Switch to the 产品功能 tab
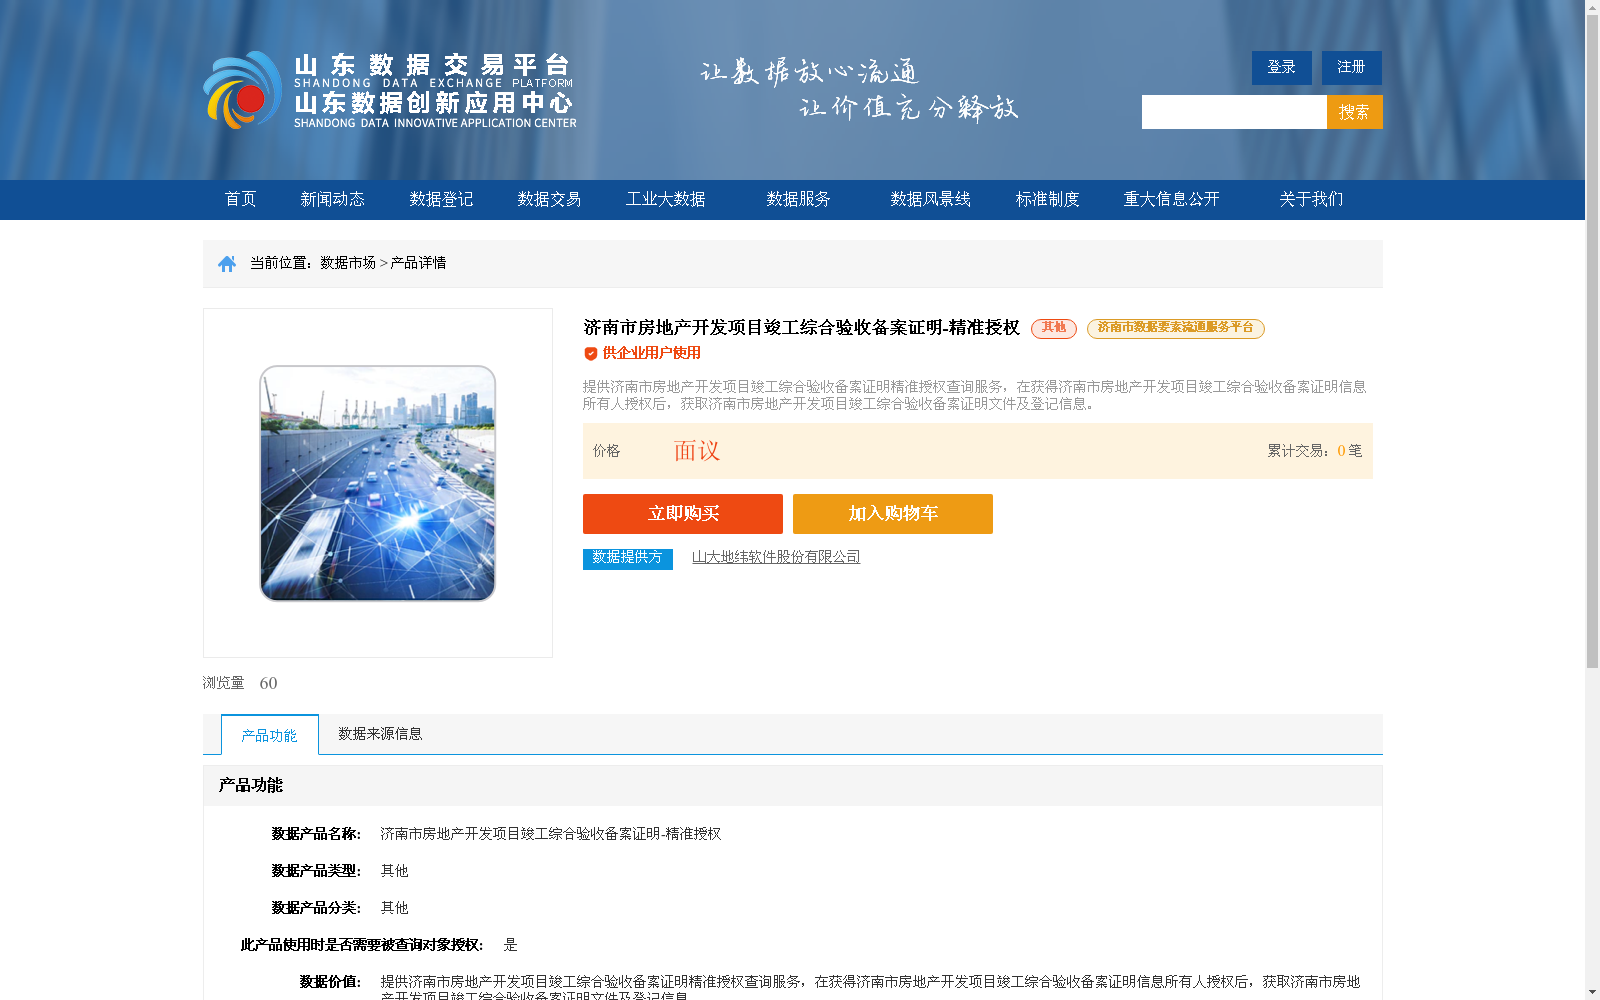The height and width of the screenshot is (1000, 1600). (x=270, y=735)
